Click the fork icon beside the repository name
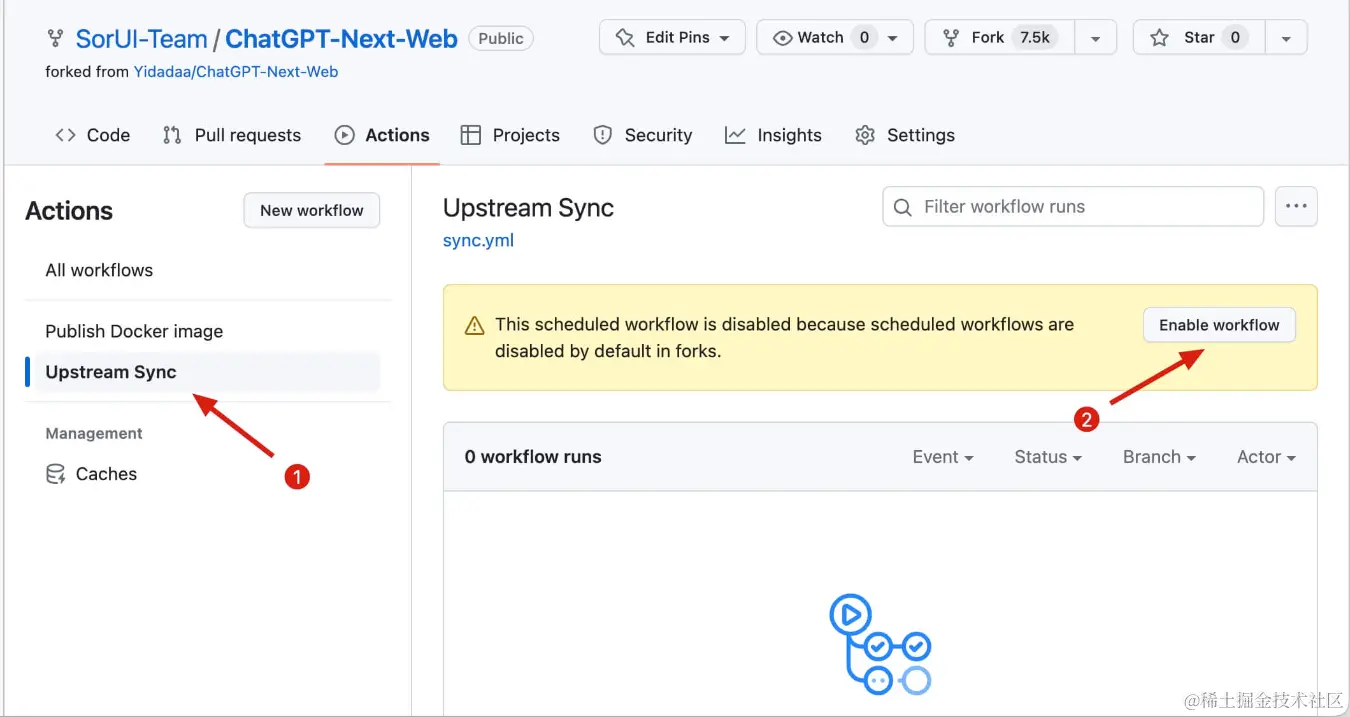The image size is (1350, 717). (x=55, y=39)
